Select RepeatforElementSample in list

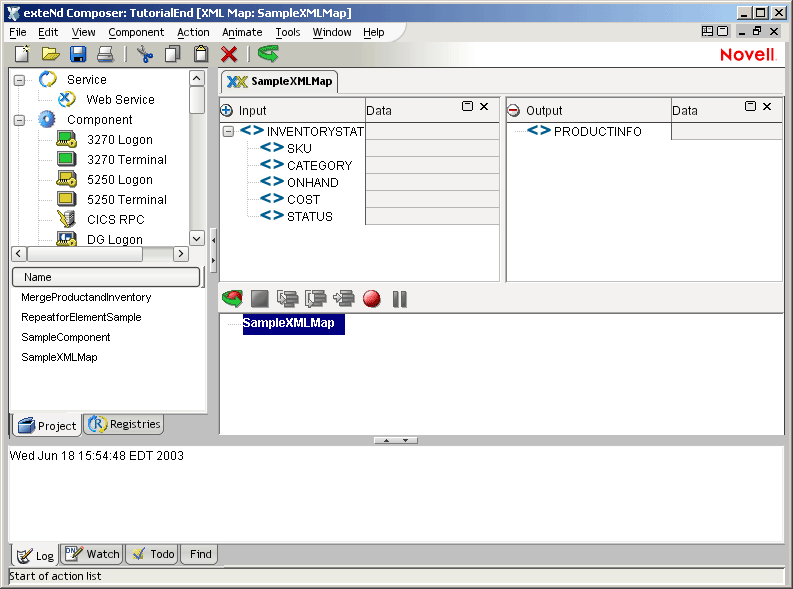(x=81, y=317)
